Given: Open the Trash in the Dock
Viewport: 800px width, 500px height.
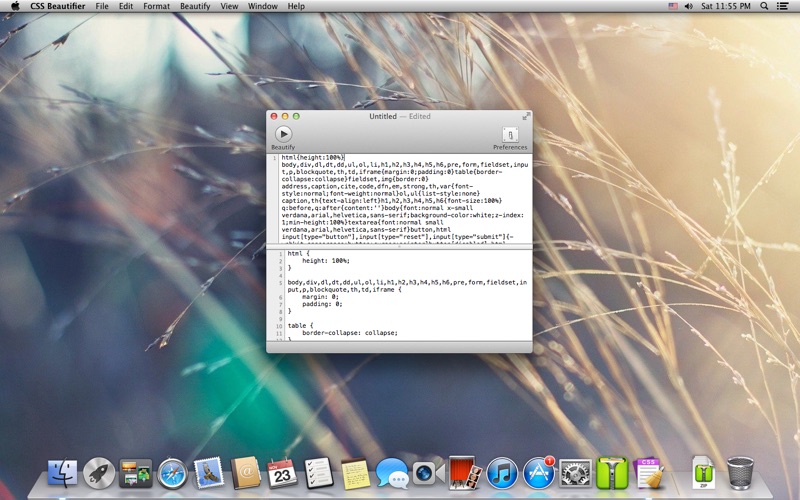Looking at the screenshot, I should pos(740,473).
